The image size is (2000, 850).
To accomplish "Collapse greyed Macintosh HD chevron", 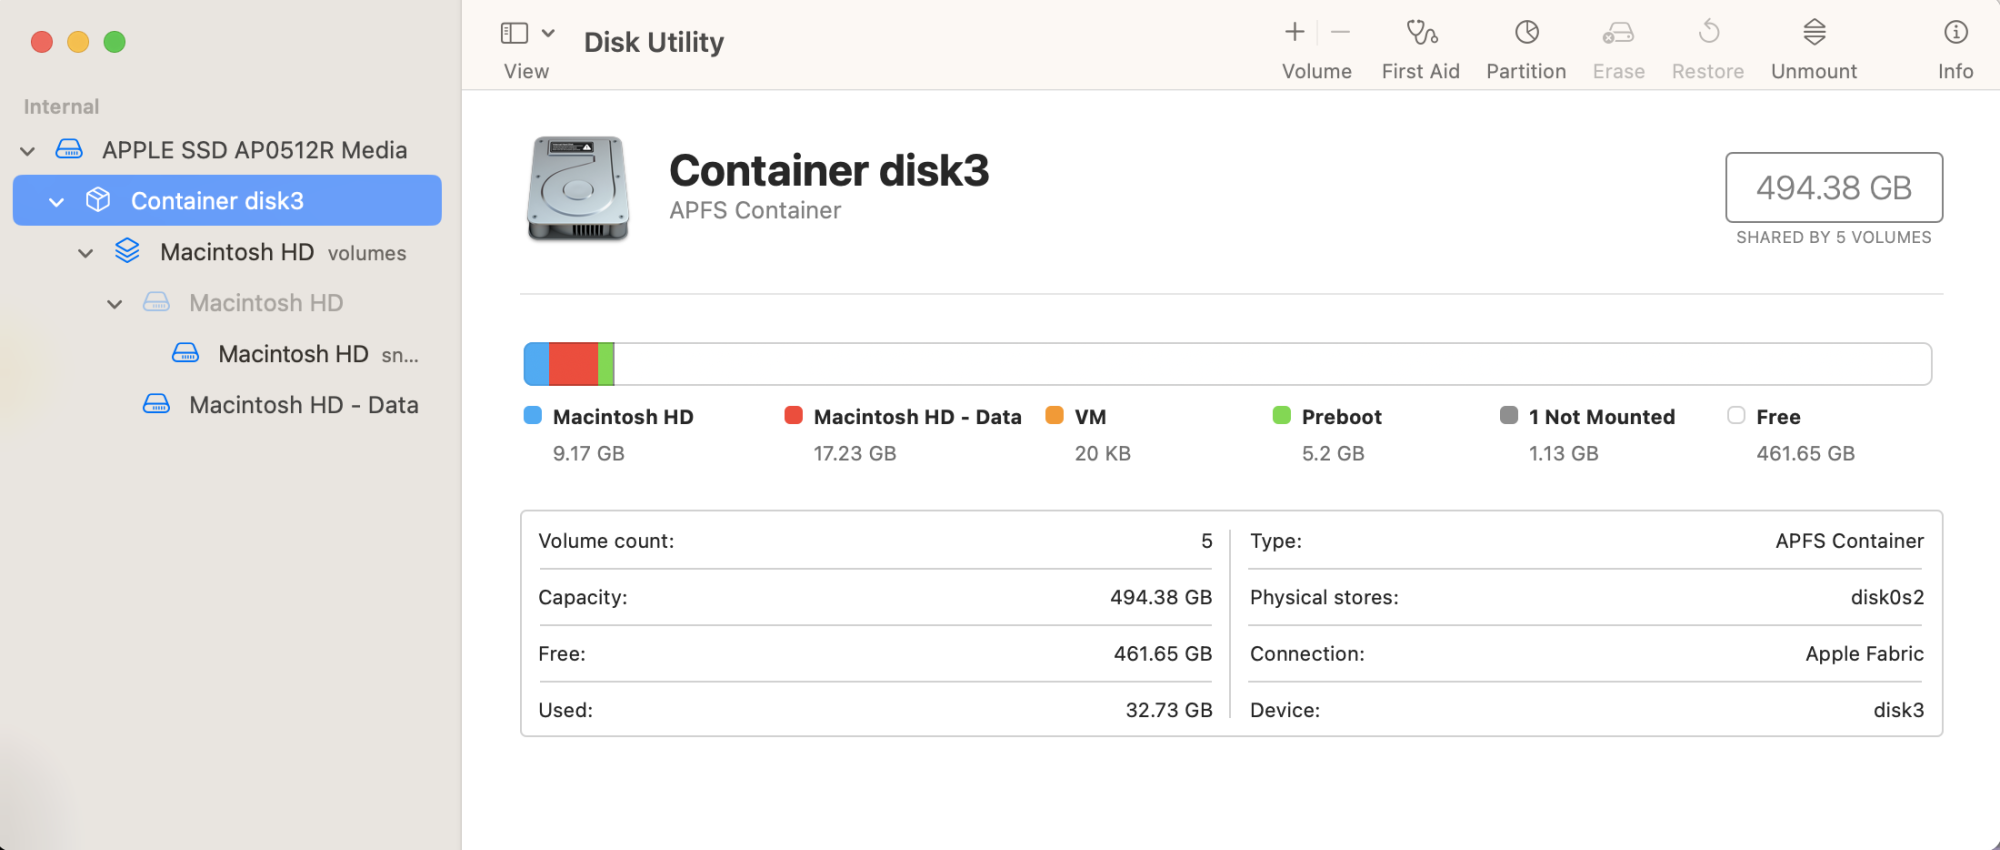I will [x=115, y=304].
